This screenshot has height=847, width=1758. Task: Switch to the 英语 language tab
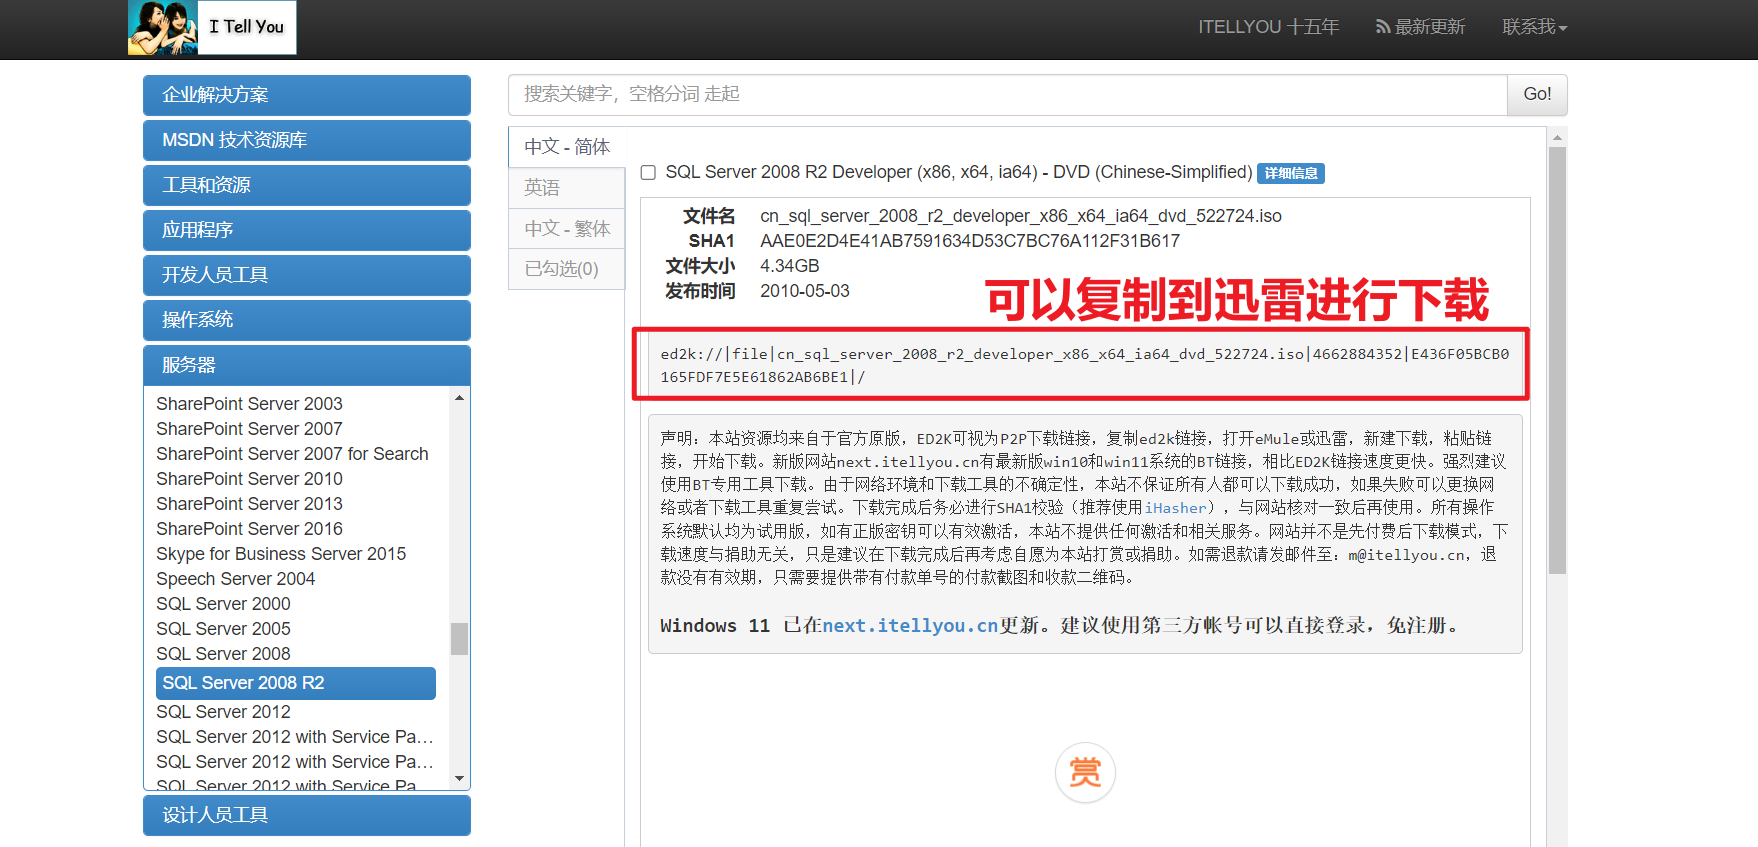[567, 188]
